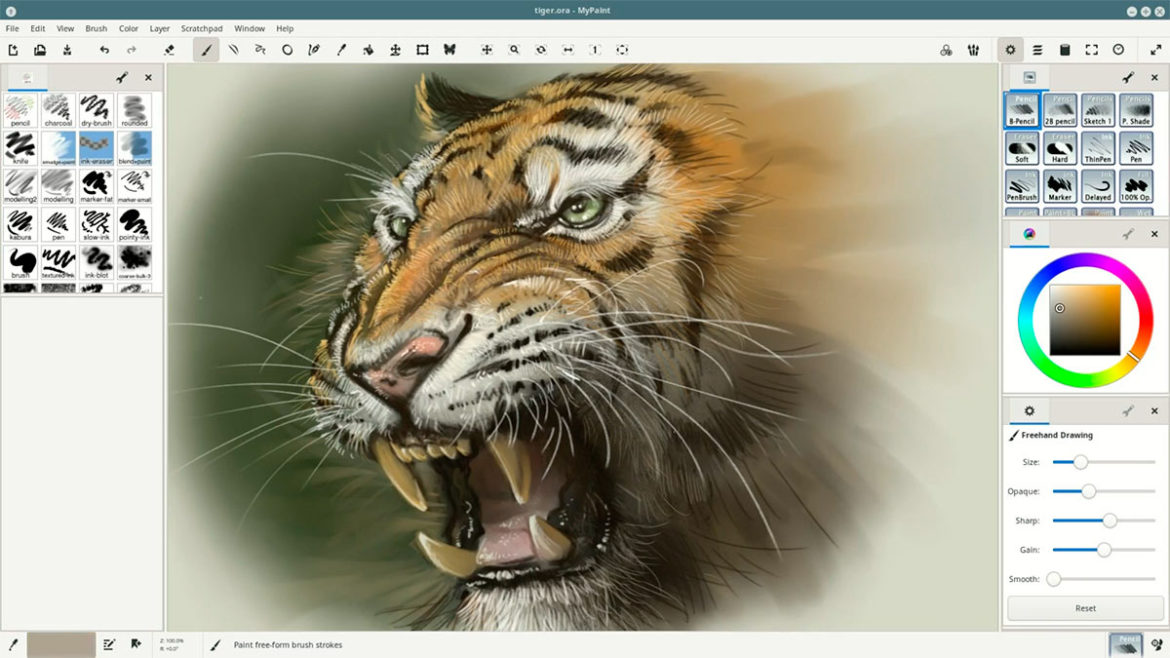Viewport: 1170px width, 658px height.
Task: Click the zoom magnifier tool
Action: 514,50
